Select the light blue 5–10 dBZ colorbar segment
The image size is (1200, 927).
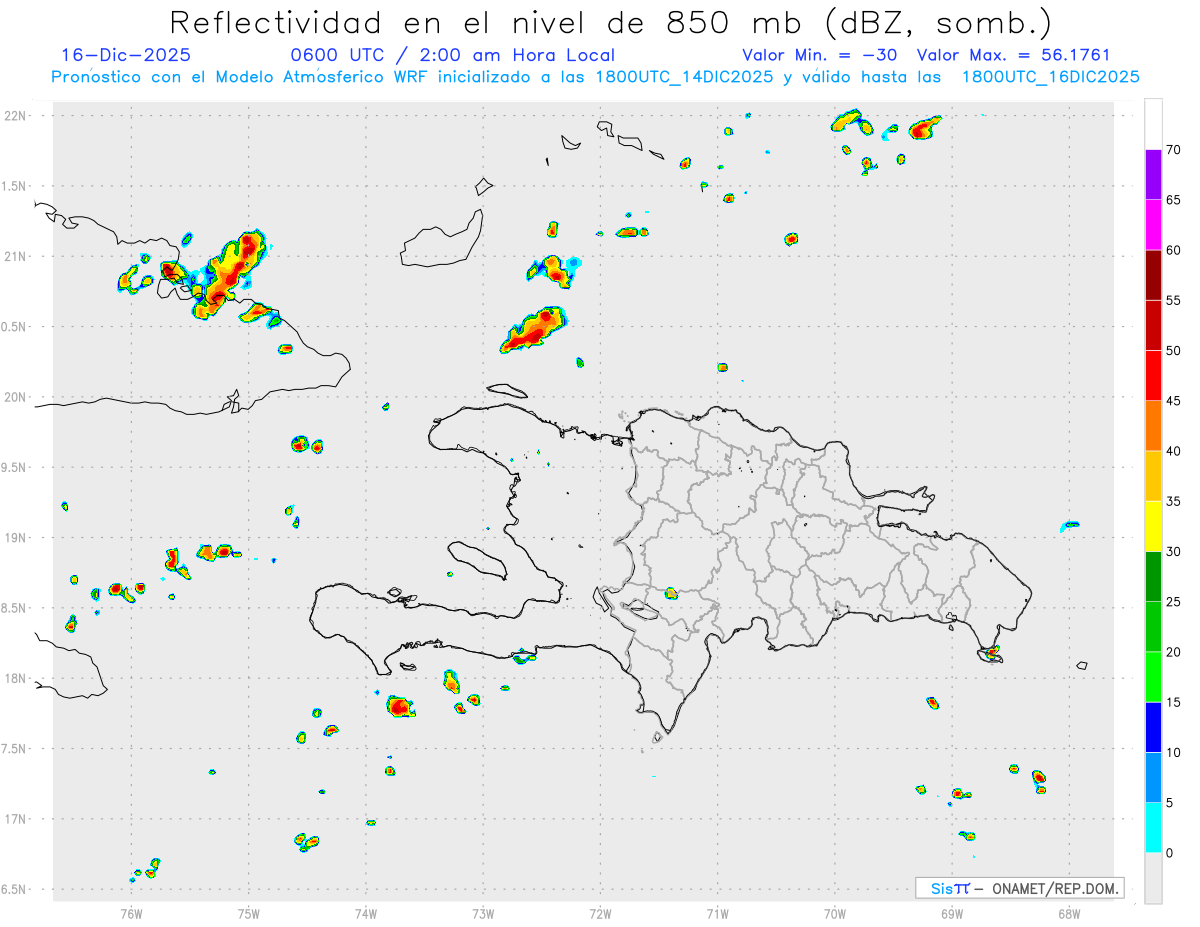tap(1153, 778)
